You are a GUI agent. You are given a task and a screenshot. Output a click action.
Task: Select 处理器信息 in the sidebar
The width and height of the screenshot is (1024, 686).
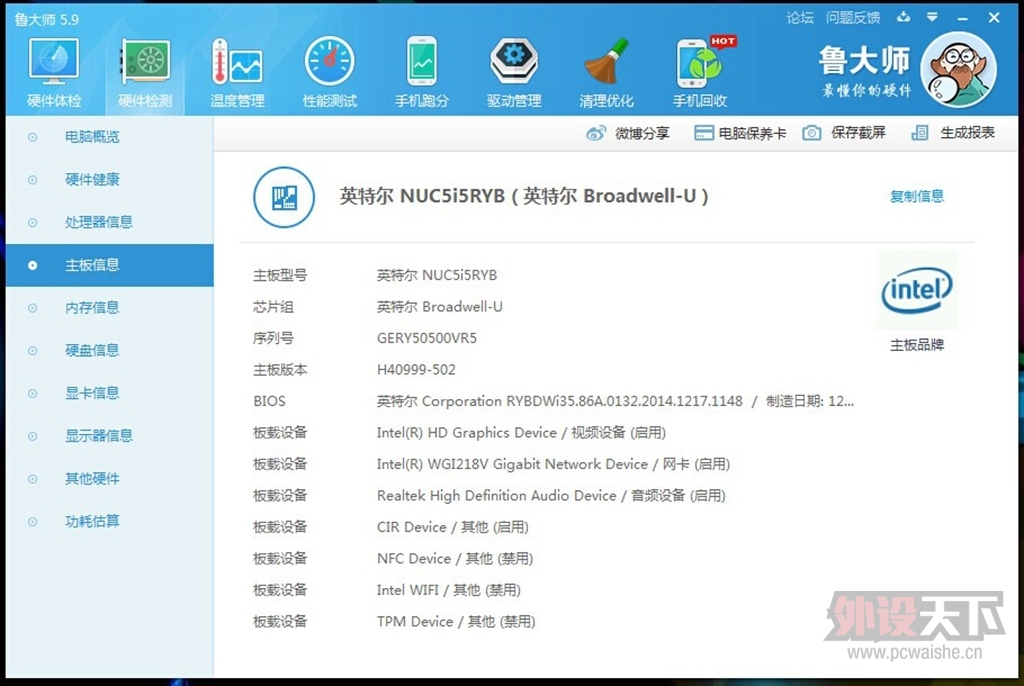tap(98, 222)
